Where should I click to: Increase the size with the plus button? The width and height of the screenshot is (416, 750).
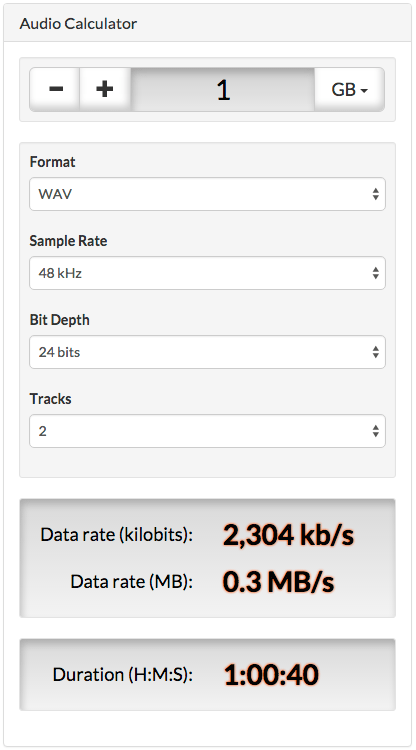click(105, 89)
